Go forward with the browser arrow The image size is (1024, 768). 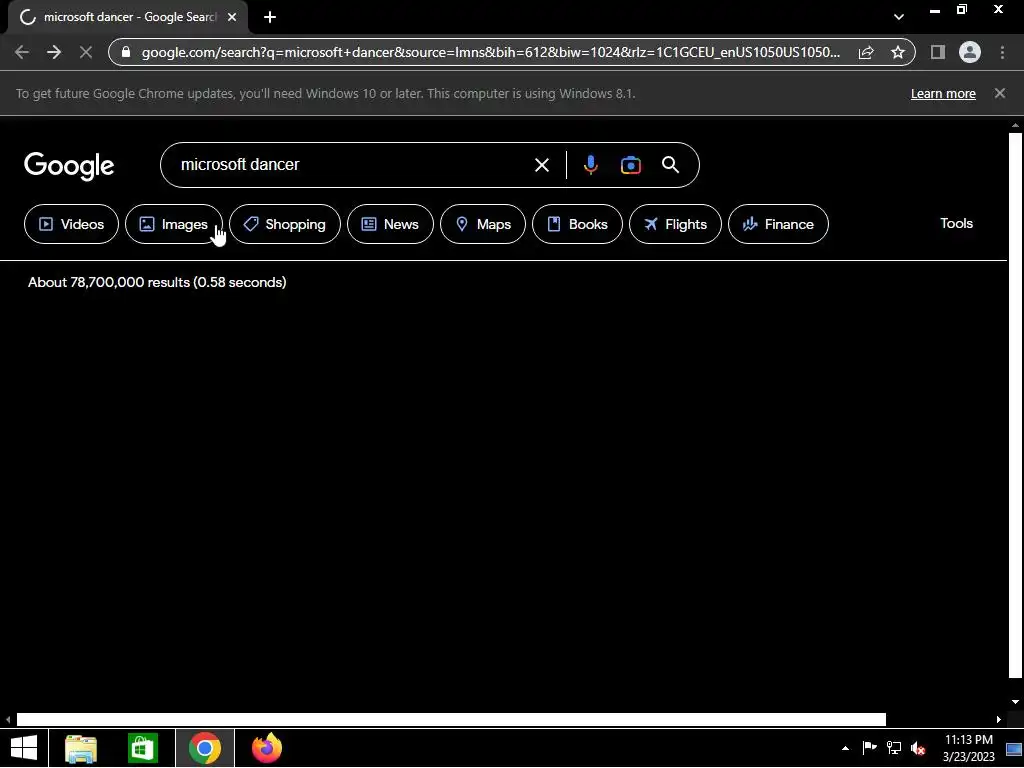pos(54,52)
